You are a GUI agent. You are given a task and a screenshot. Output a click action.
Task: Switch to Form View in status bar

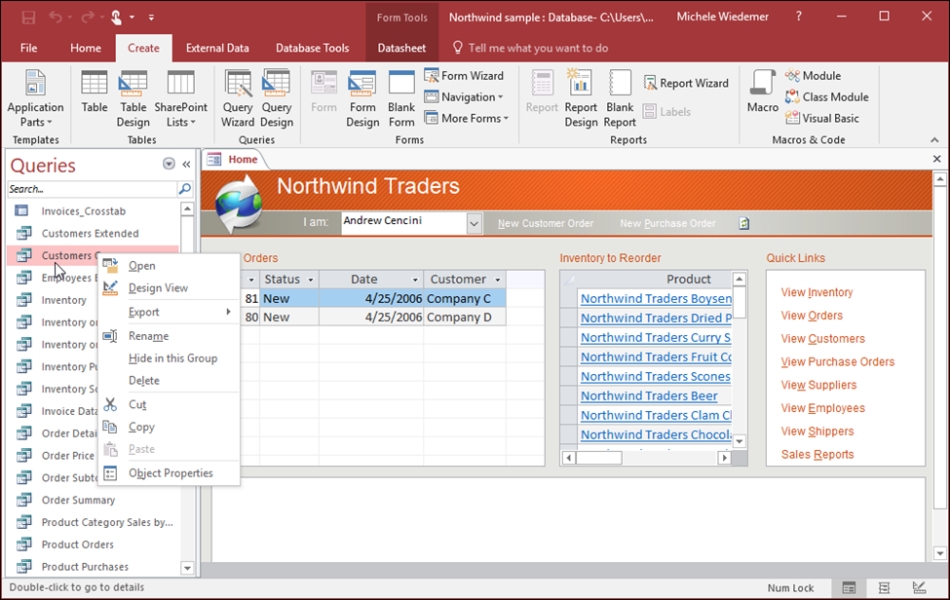coord(849,588)
